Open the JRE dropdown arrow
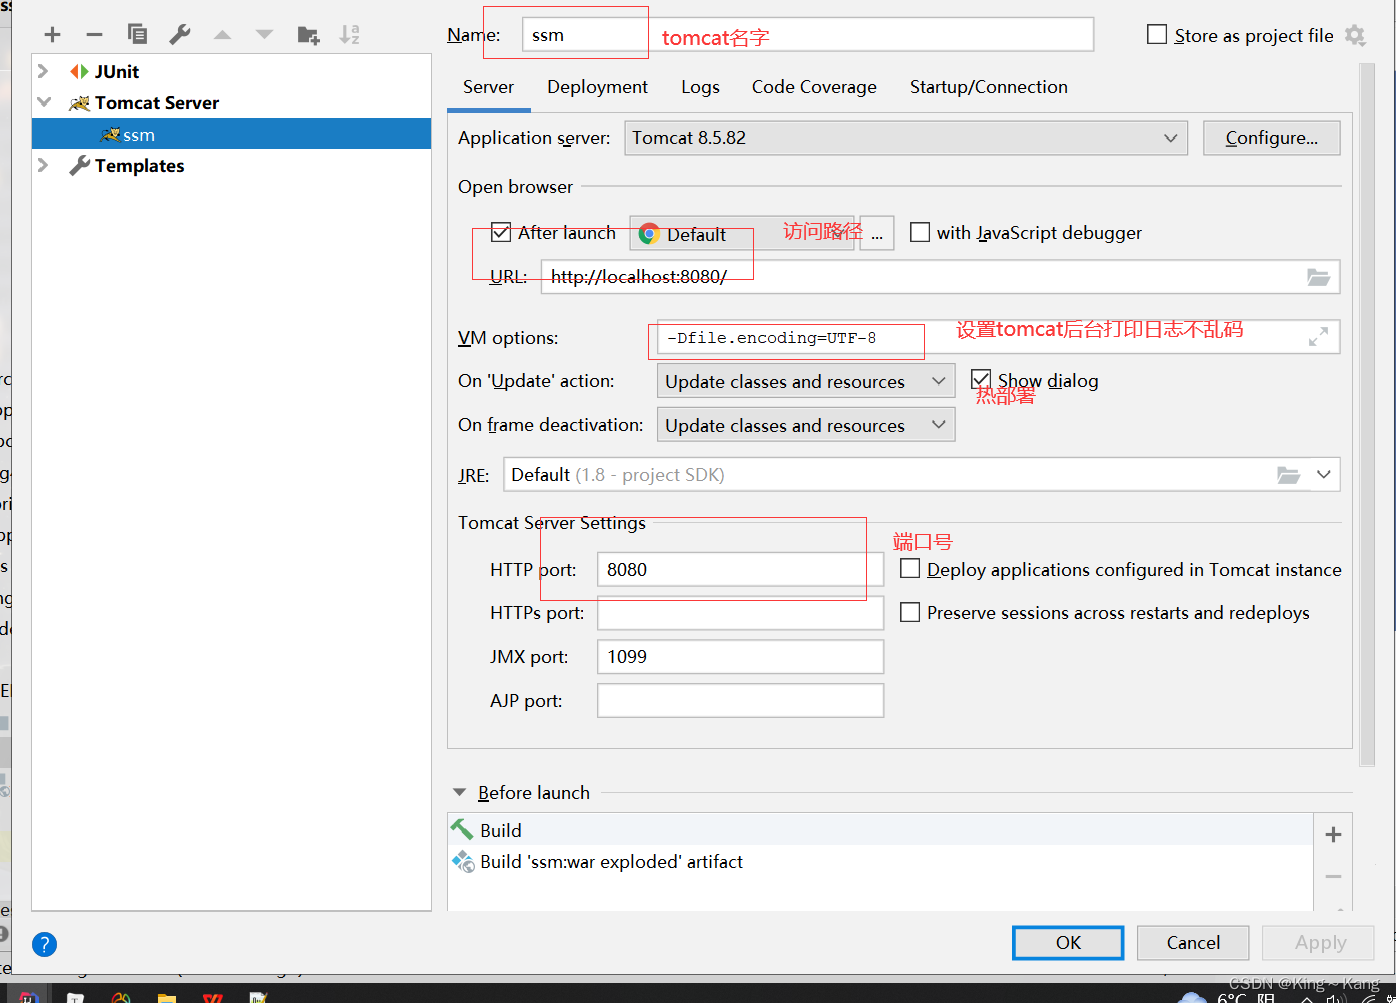This screenshot has height=1003, width=1396. (1324, 474)
